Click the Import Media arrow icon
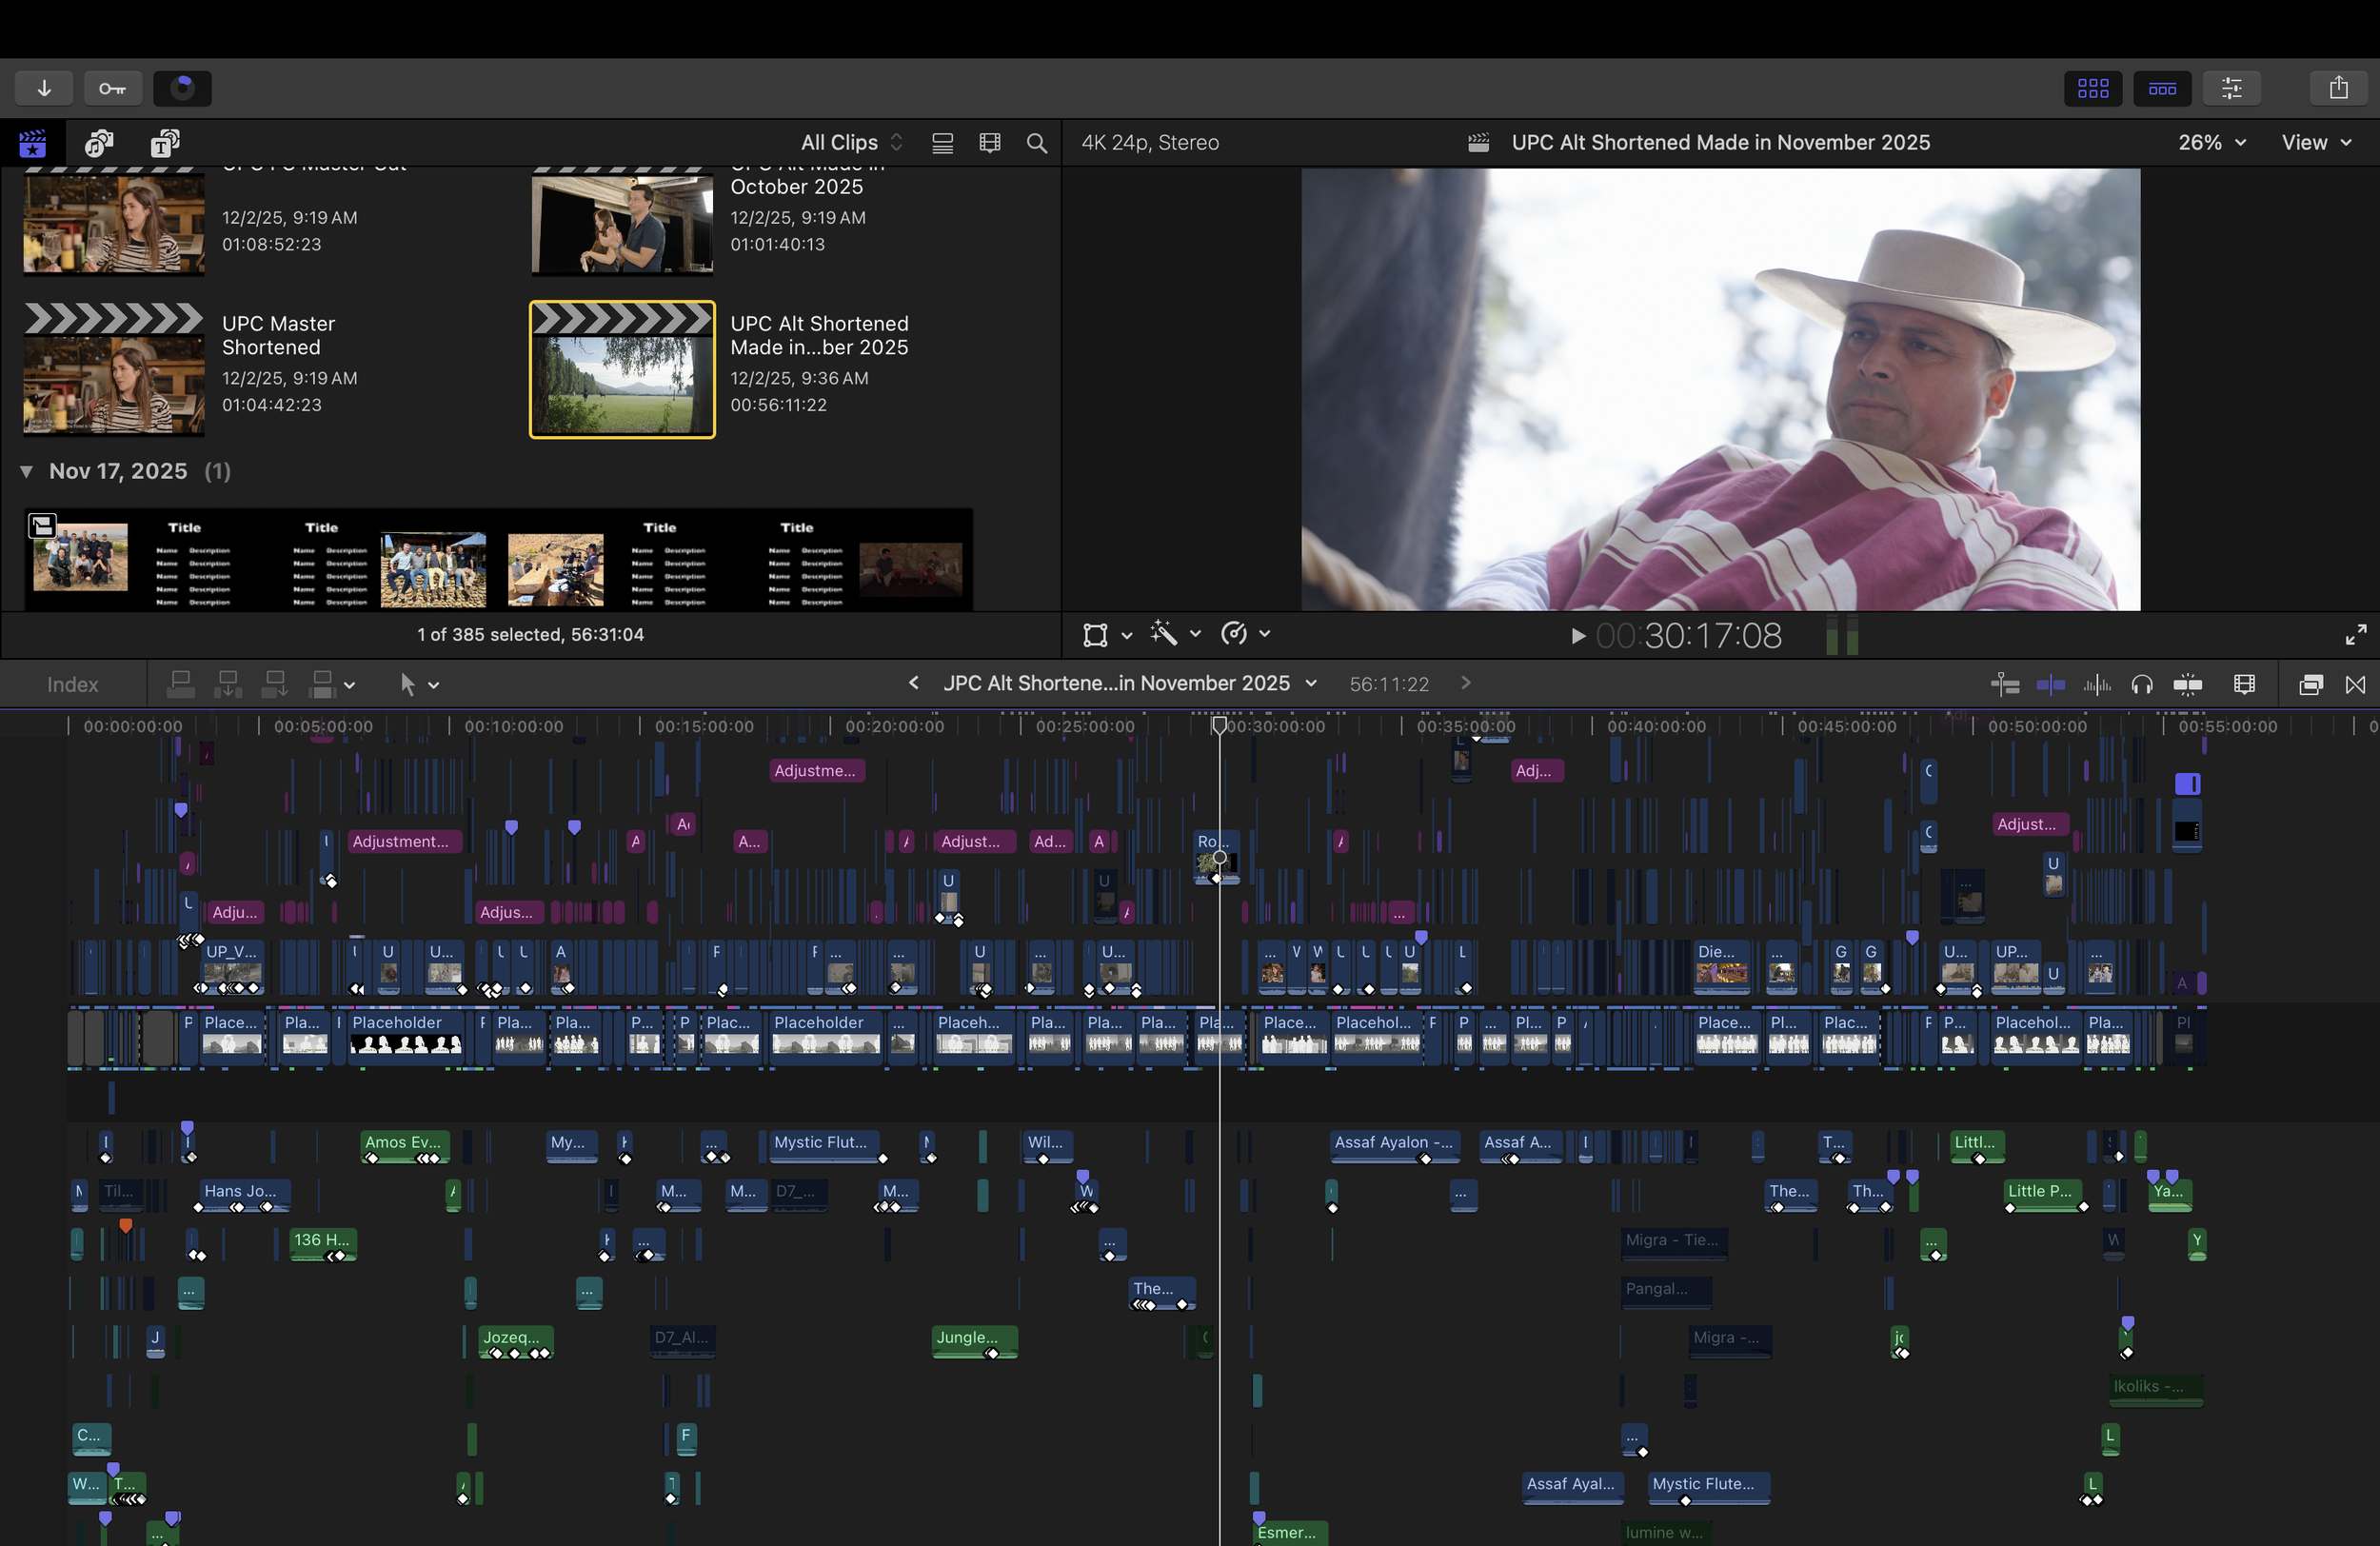 (x=44, y=88)
